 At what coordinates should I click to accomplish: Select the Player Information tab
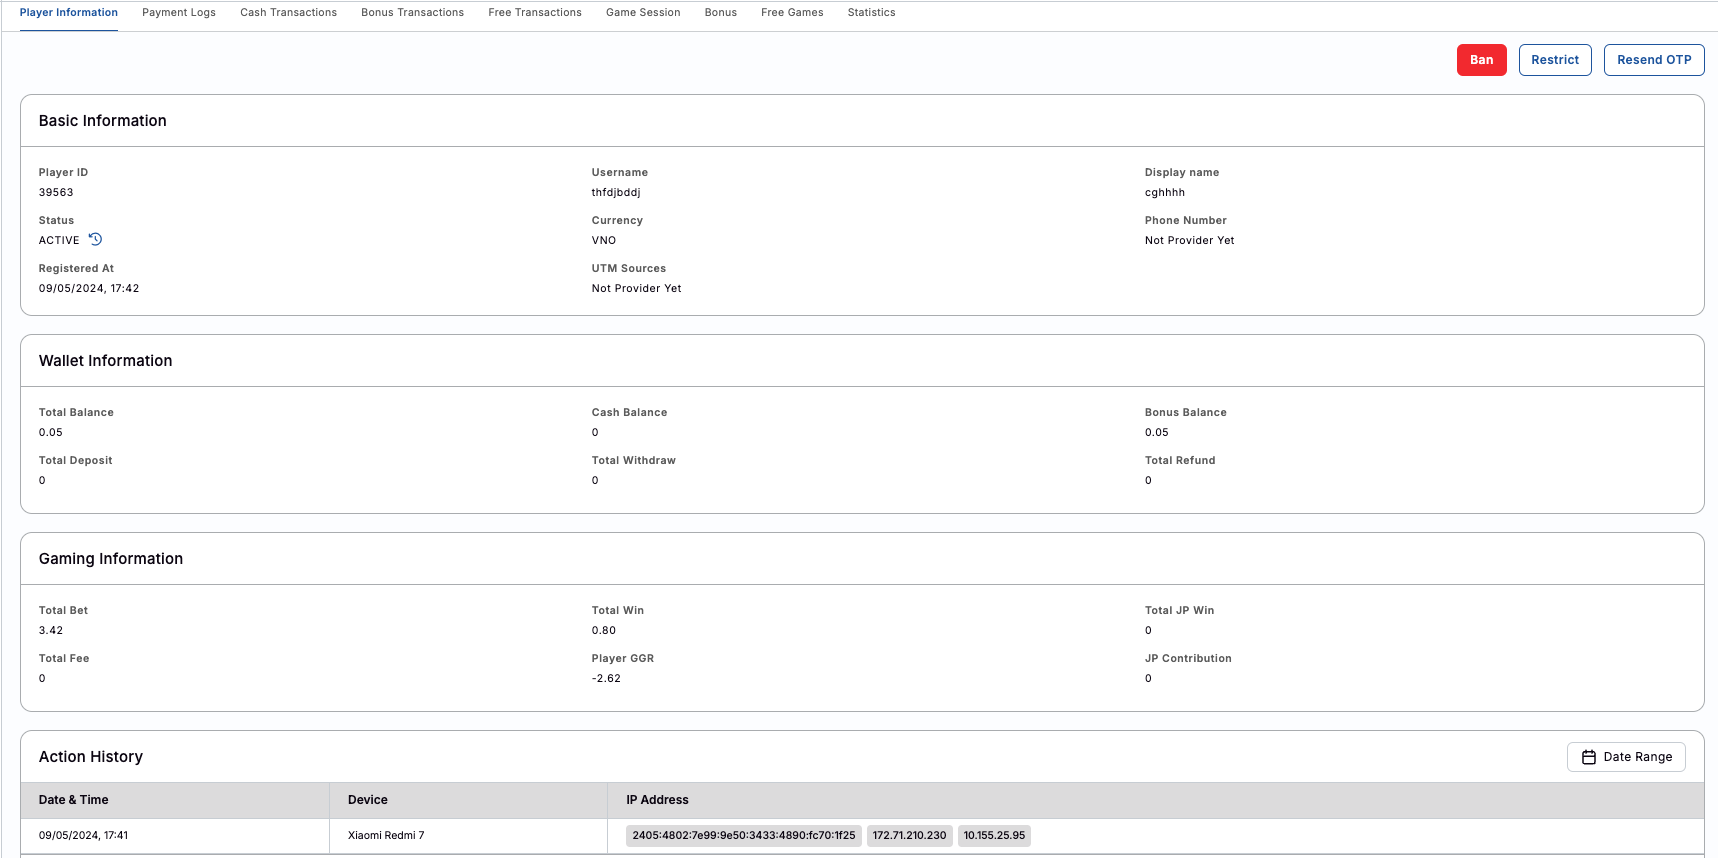coord(69,13)
